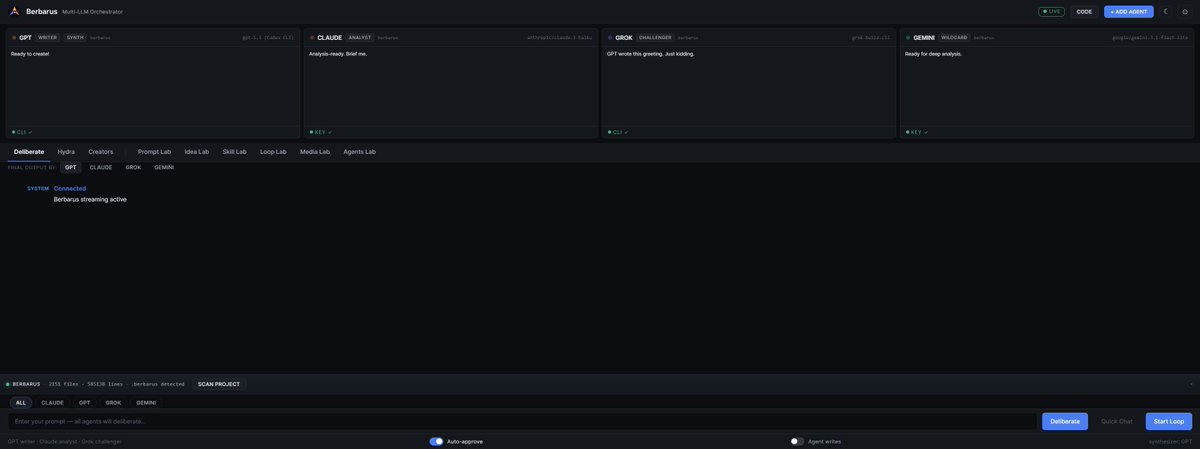1200x449 pixels.
Task: Click the CLI status indicator in GROK panel
Action: click(618, 132)
